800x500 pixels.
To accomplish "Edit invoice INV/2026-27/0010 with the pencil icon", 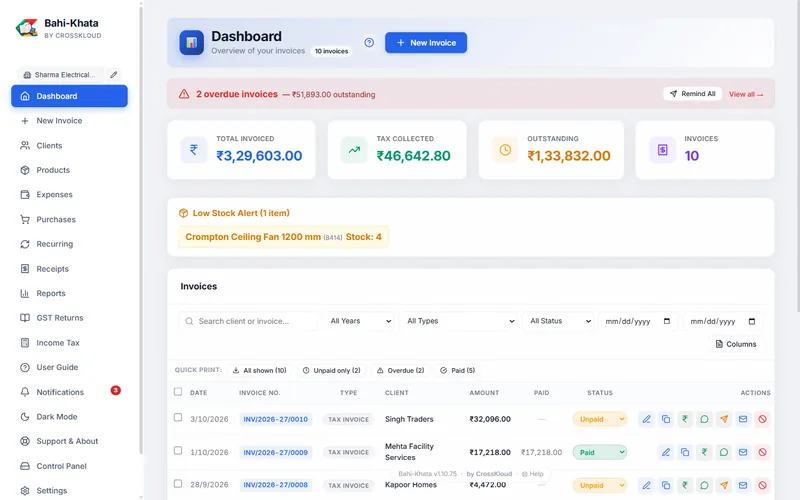I will (646, 419).
